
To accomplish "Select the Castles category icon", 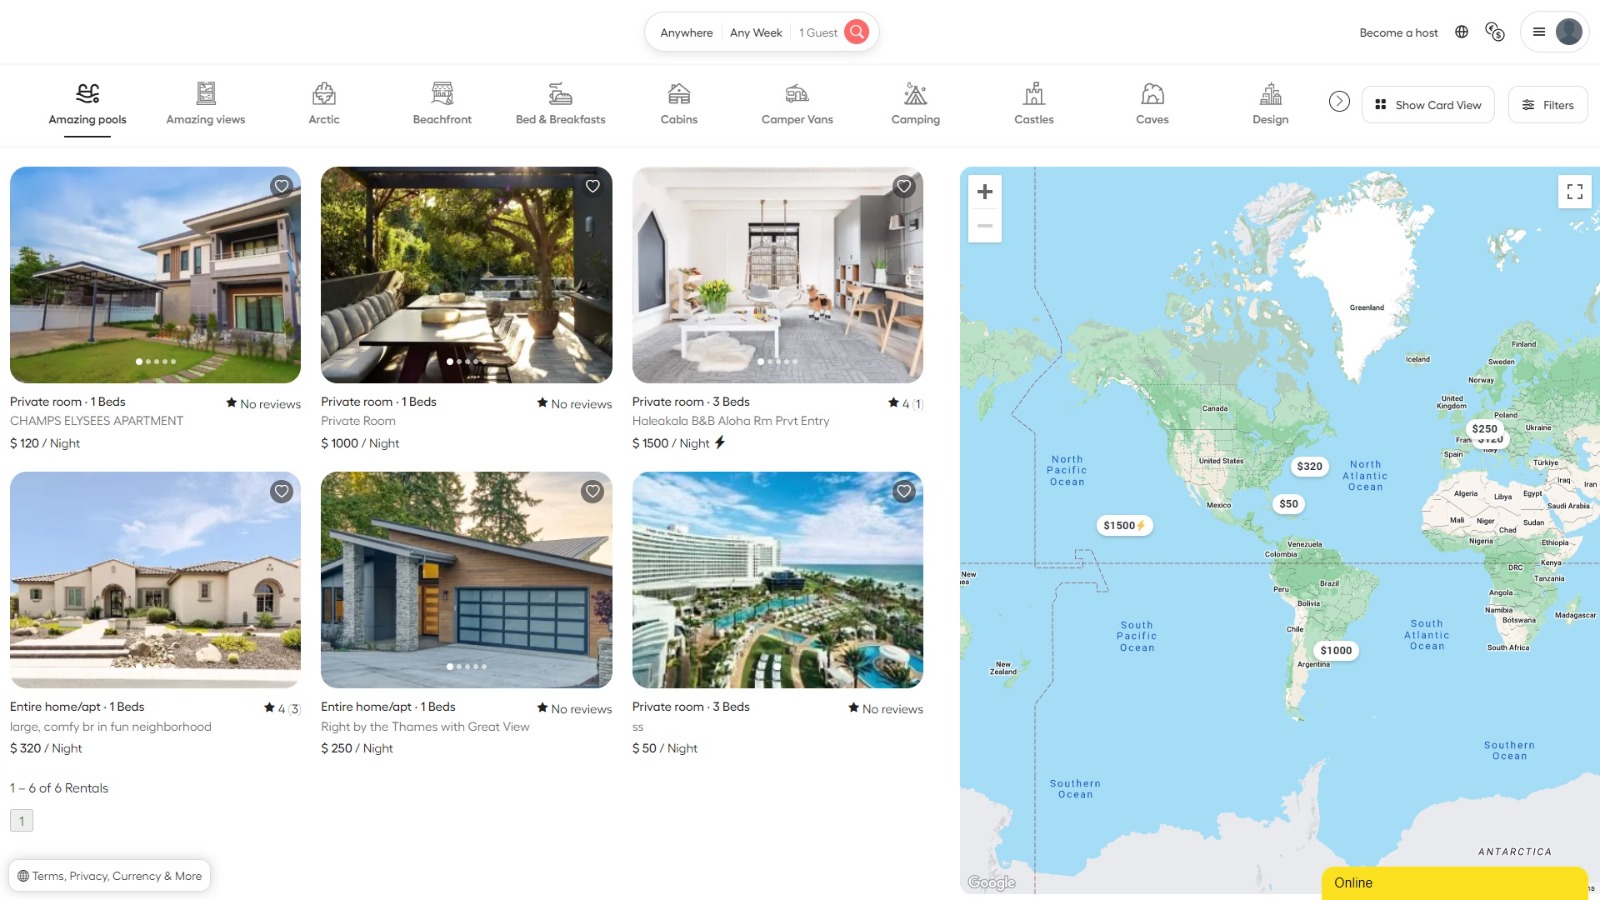I will coord(1034,94).
